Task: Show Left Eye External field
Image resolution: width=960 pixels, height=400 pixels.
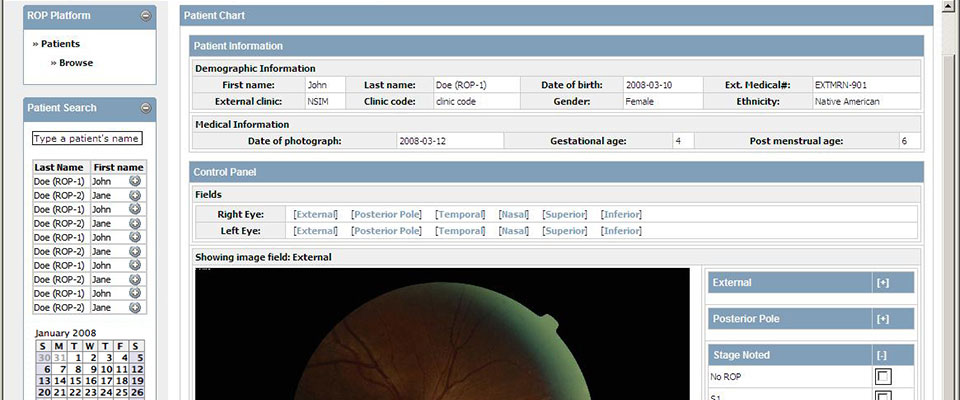Action: pyautogui.click(x=315, y=231)
